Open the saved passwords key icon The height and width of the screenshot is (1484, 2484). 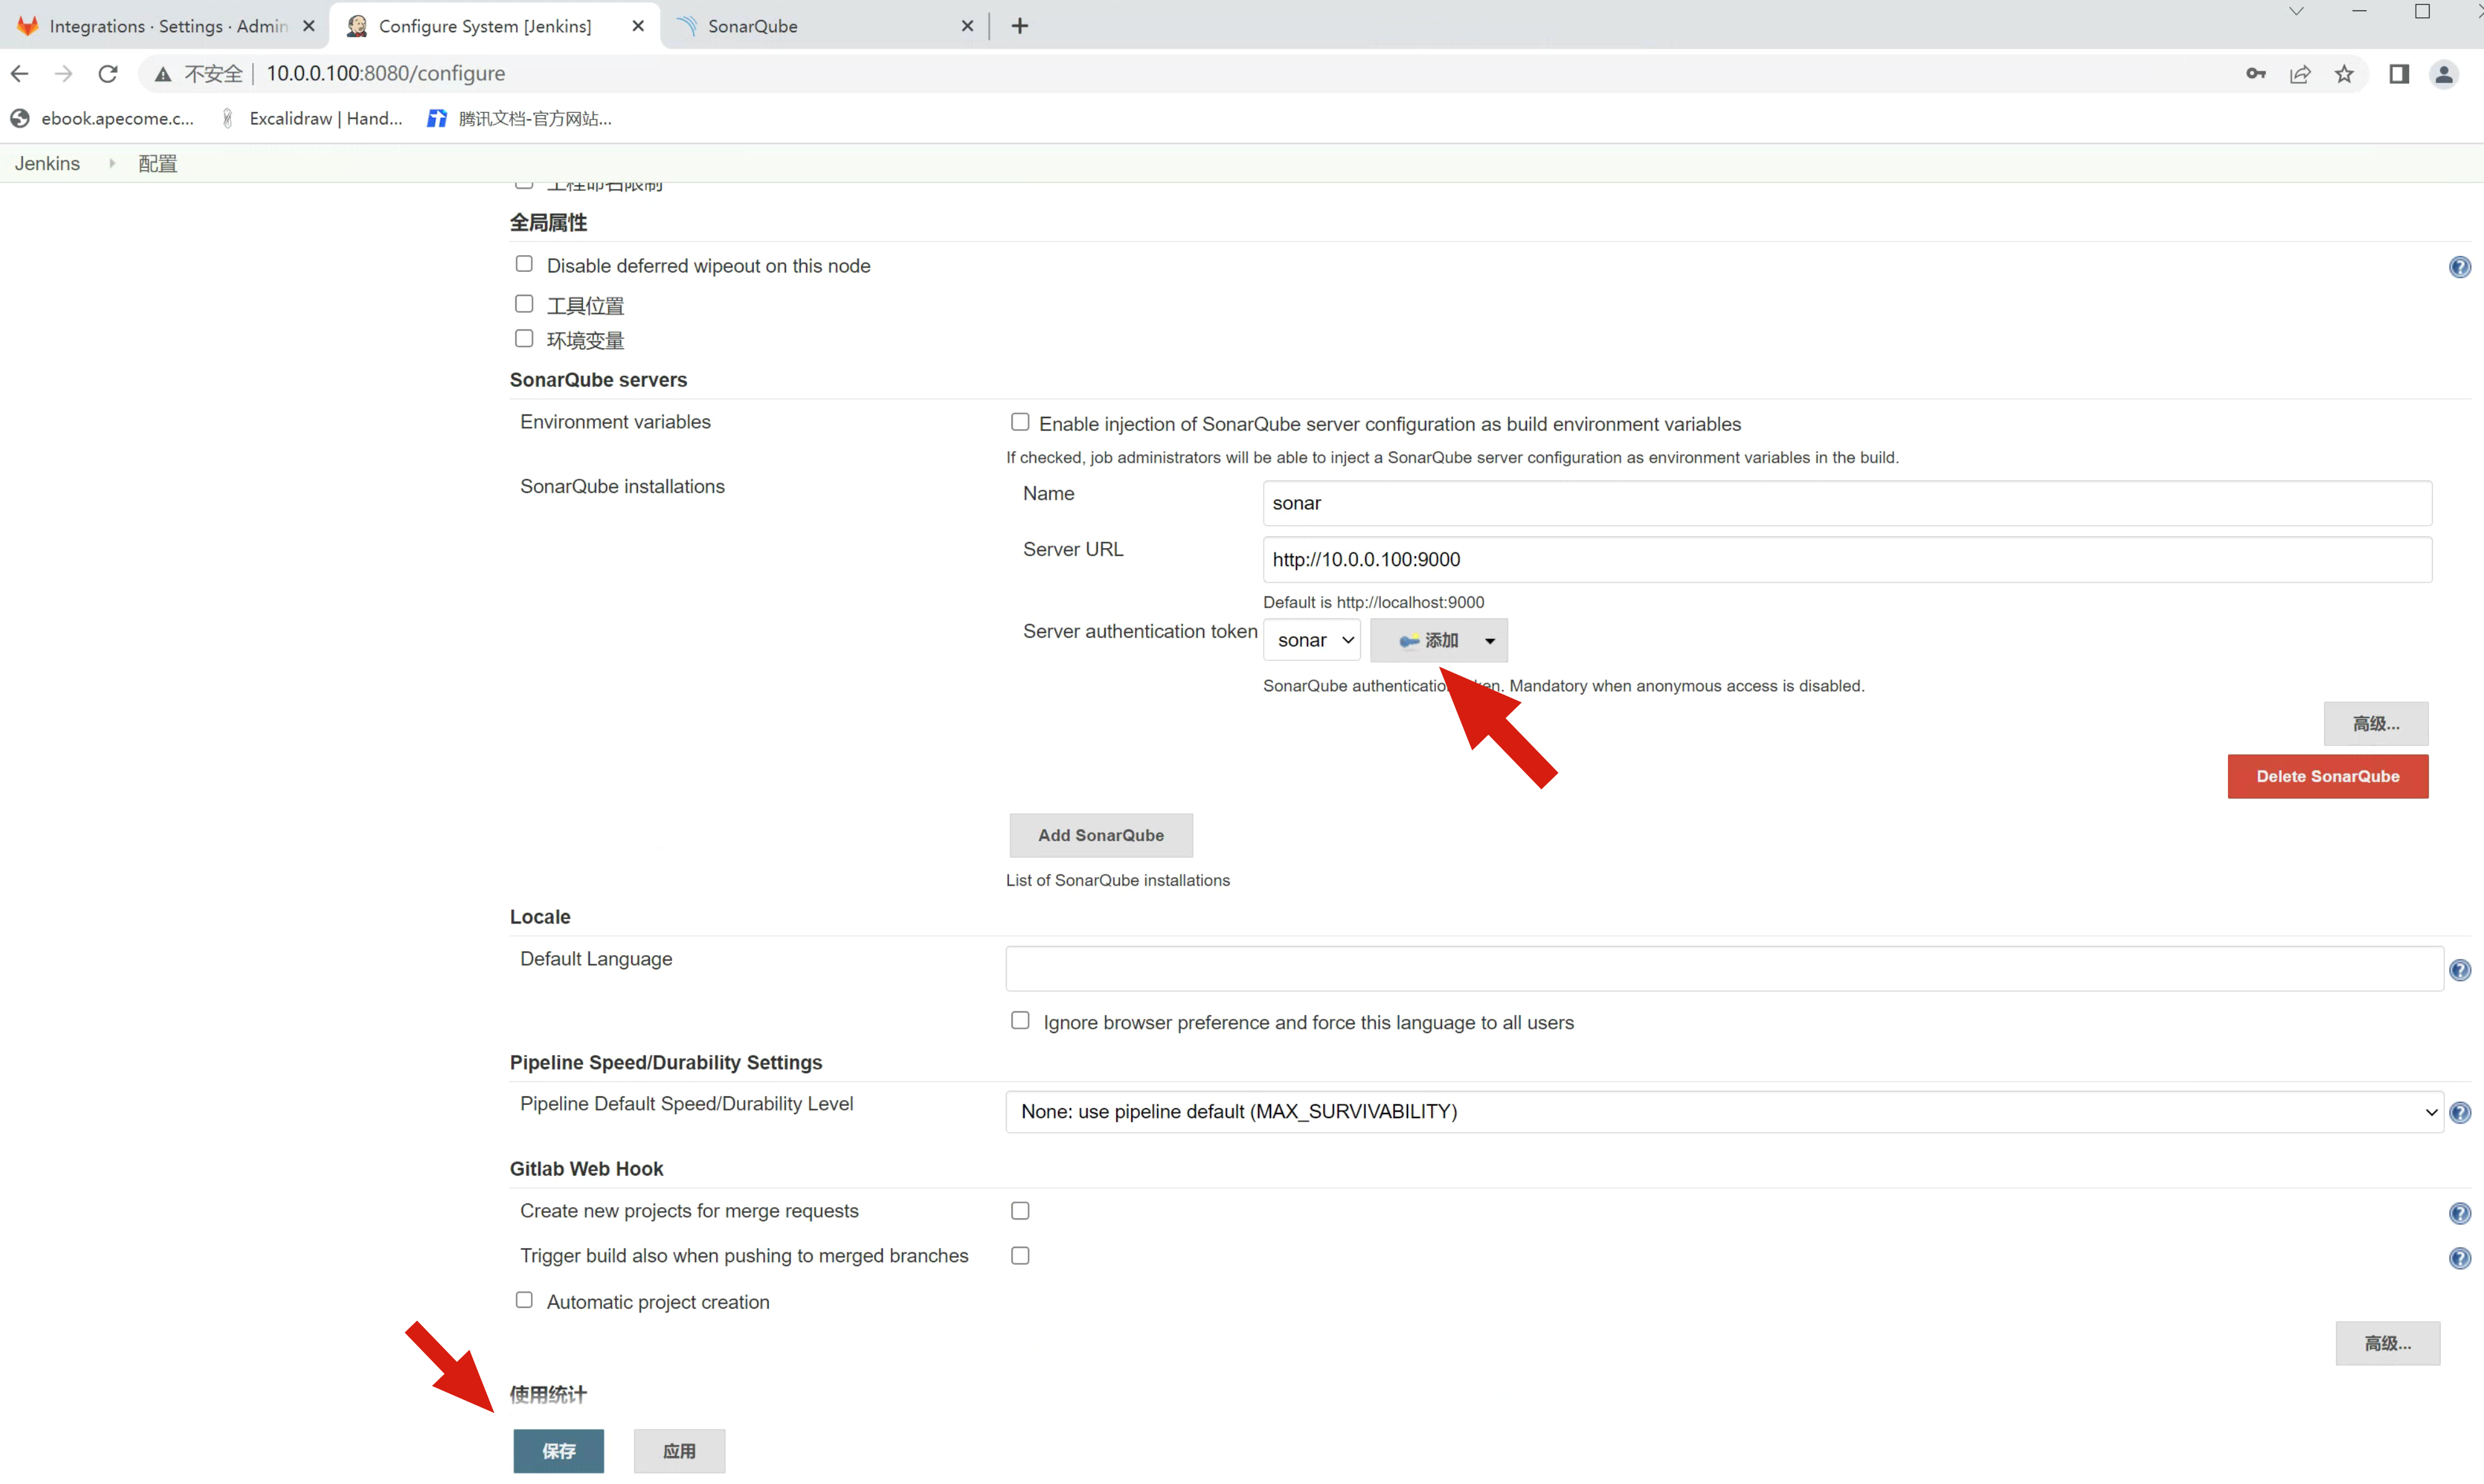[x=2255, y=74]
